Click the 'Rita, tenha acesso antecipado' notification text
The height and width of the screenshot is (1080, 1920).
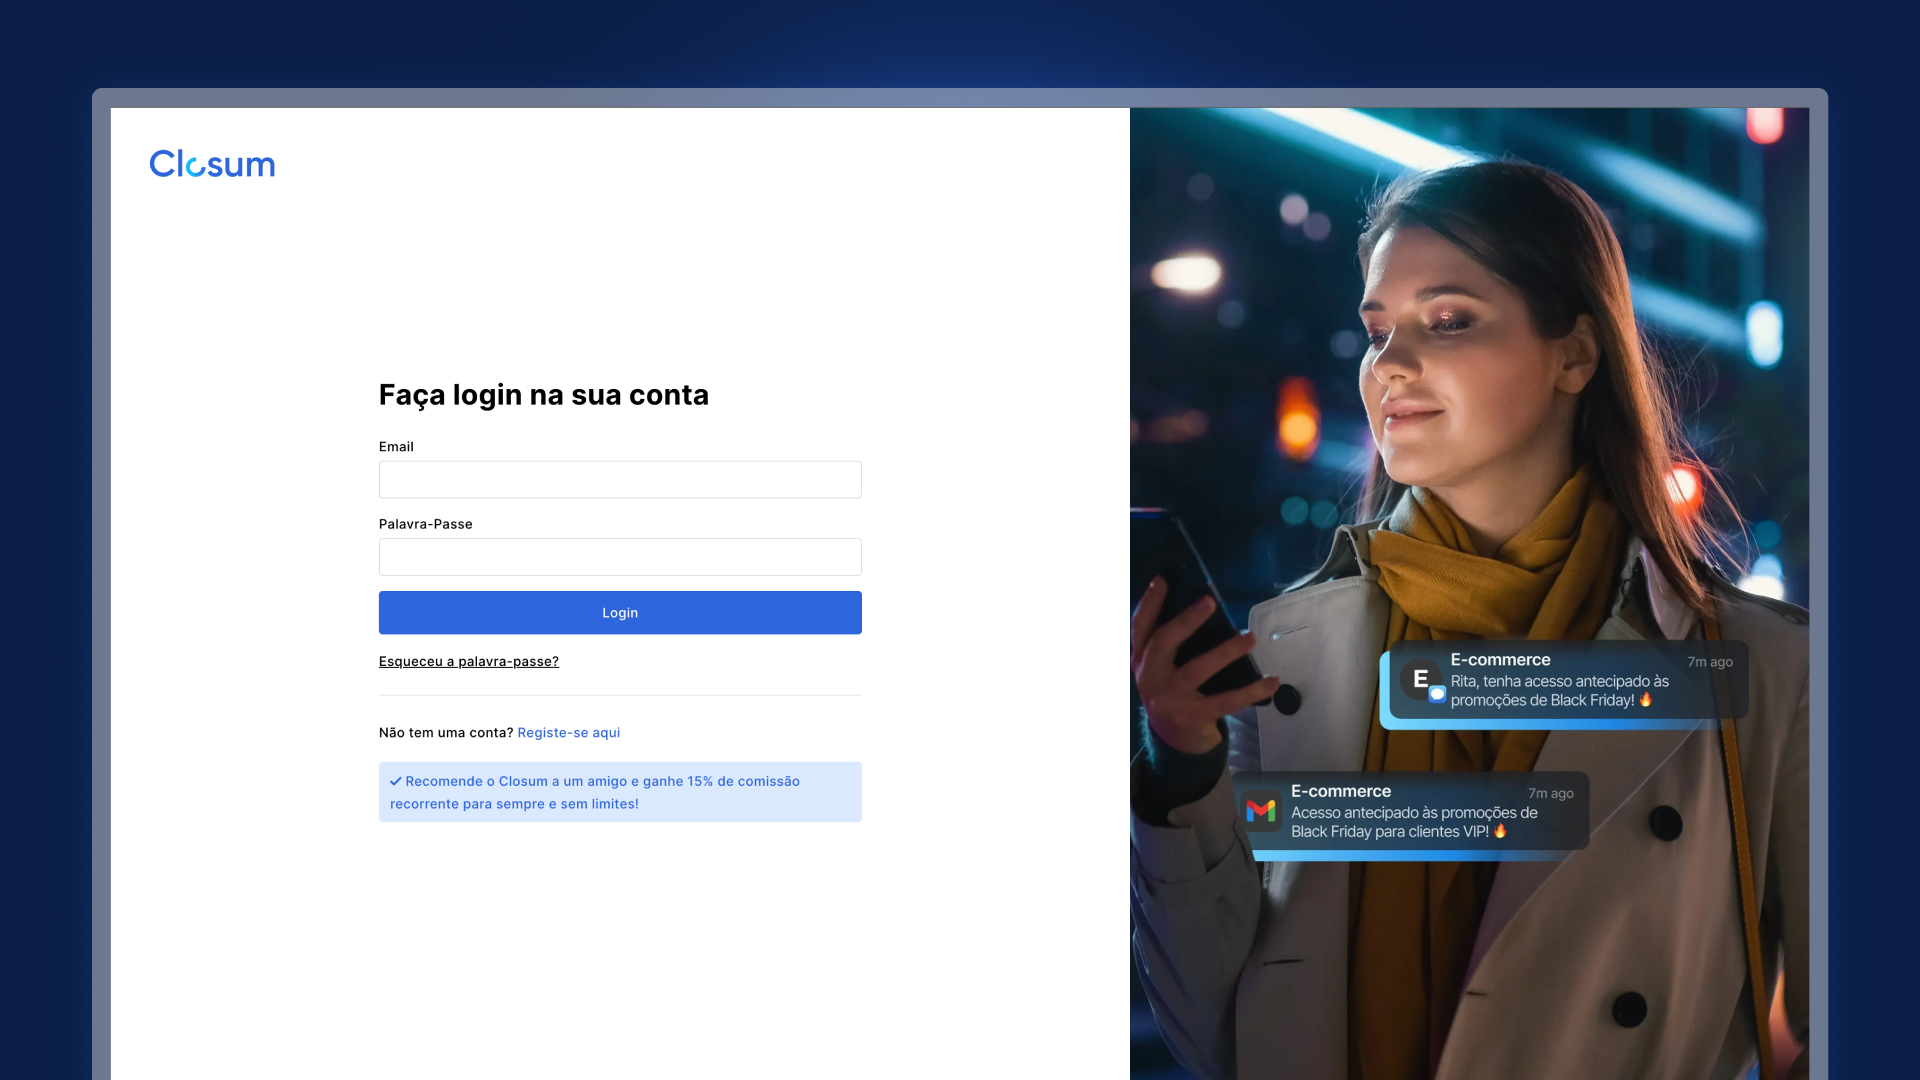pyautogui.click(x=1560, y=691)
